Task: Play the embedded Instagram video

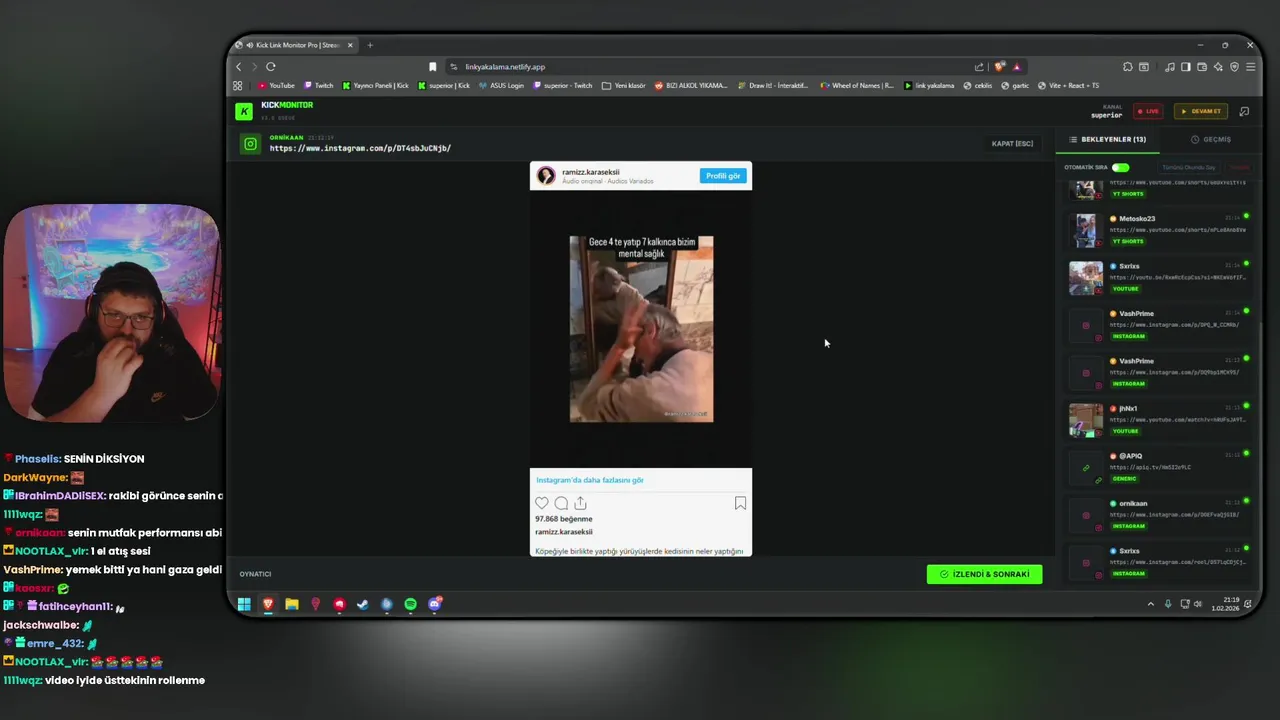Action: (x=641, y=329)
